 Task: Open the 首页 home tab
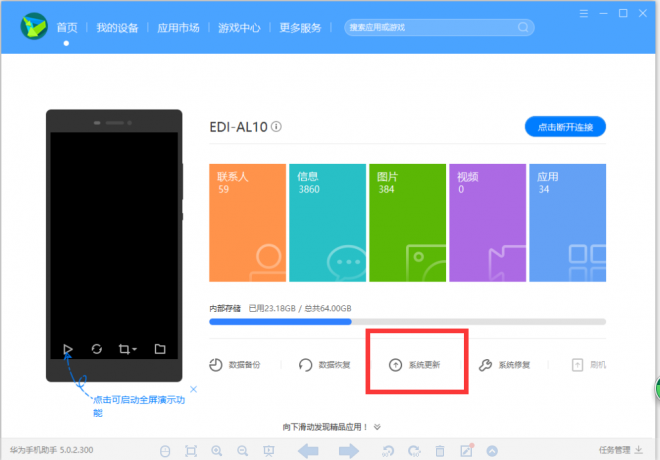[x=67, y=28]
